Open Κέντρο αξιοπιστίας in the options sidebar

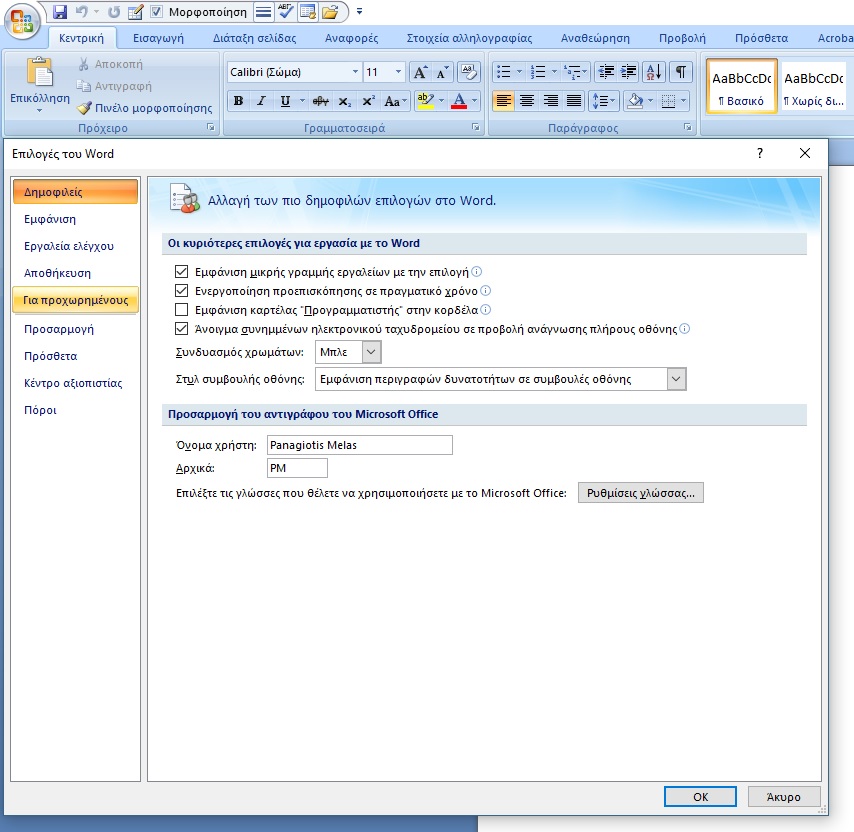pyautogui.click(x=75, y=383)
